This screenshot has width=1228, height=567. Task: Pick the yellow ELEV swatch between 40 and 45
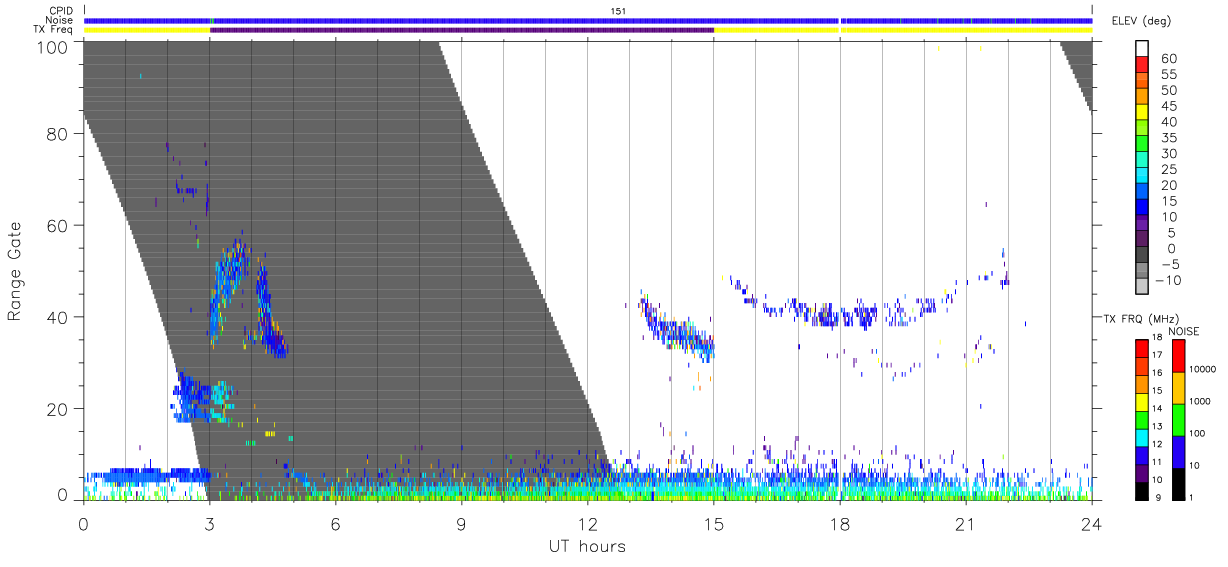pos(1142,113)
